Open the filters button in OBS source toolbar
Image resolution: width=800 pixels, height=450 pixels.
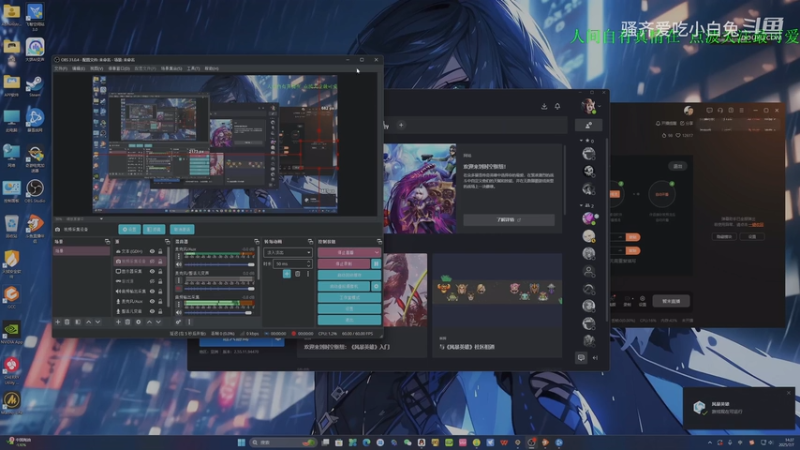pos(154,230)
